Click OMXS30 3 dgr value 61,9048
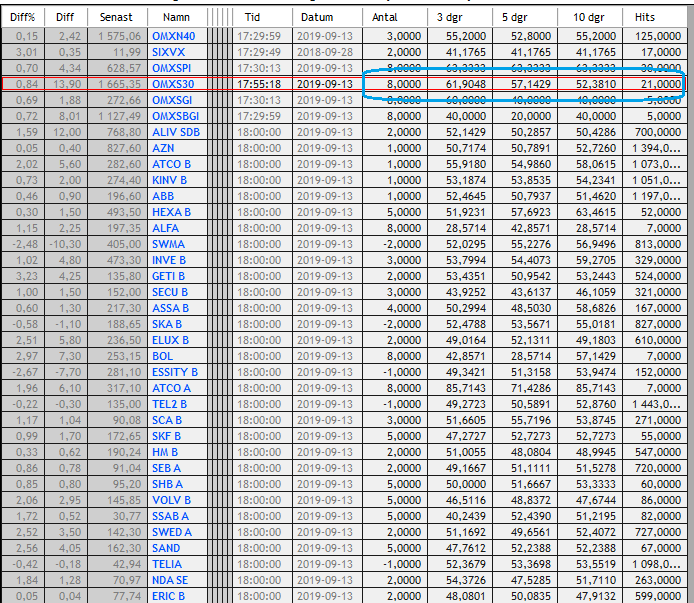This screenshot has height=603, width=694. tap(466, 84)
